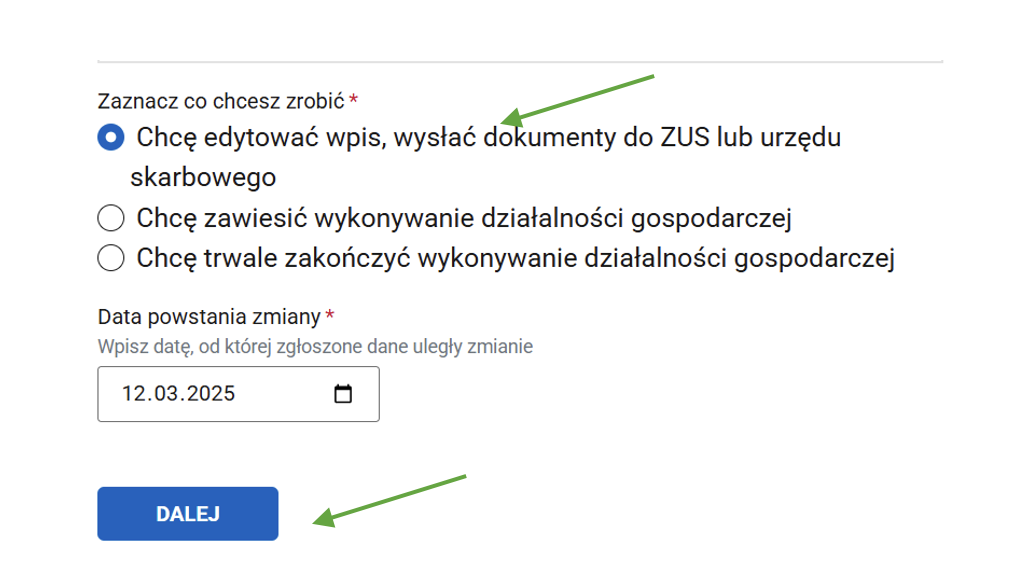Image resolution: width=1012 pixels, height=574 pixels.
Task: Select the 'Chcę edytować wpis' radio button
Action: pos(111,137)
